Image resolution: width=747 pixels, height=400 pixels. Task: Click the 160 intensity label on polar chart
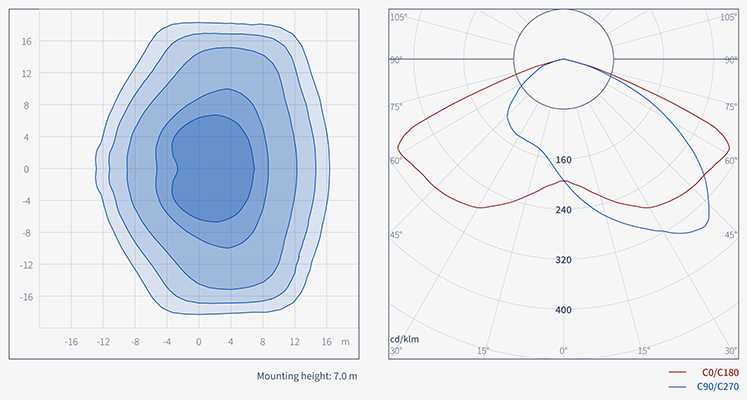[x=563, y=160]
